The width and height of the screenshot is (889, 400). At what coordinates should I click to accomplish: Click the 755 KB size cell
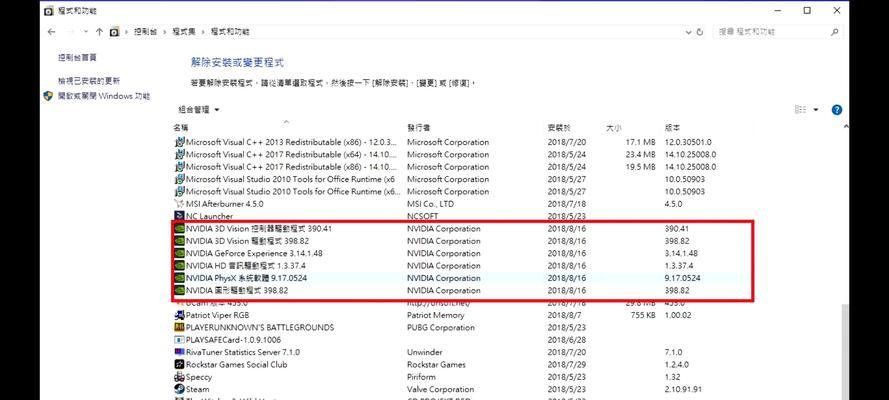(x=643, y=315)
